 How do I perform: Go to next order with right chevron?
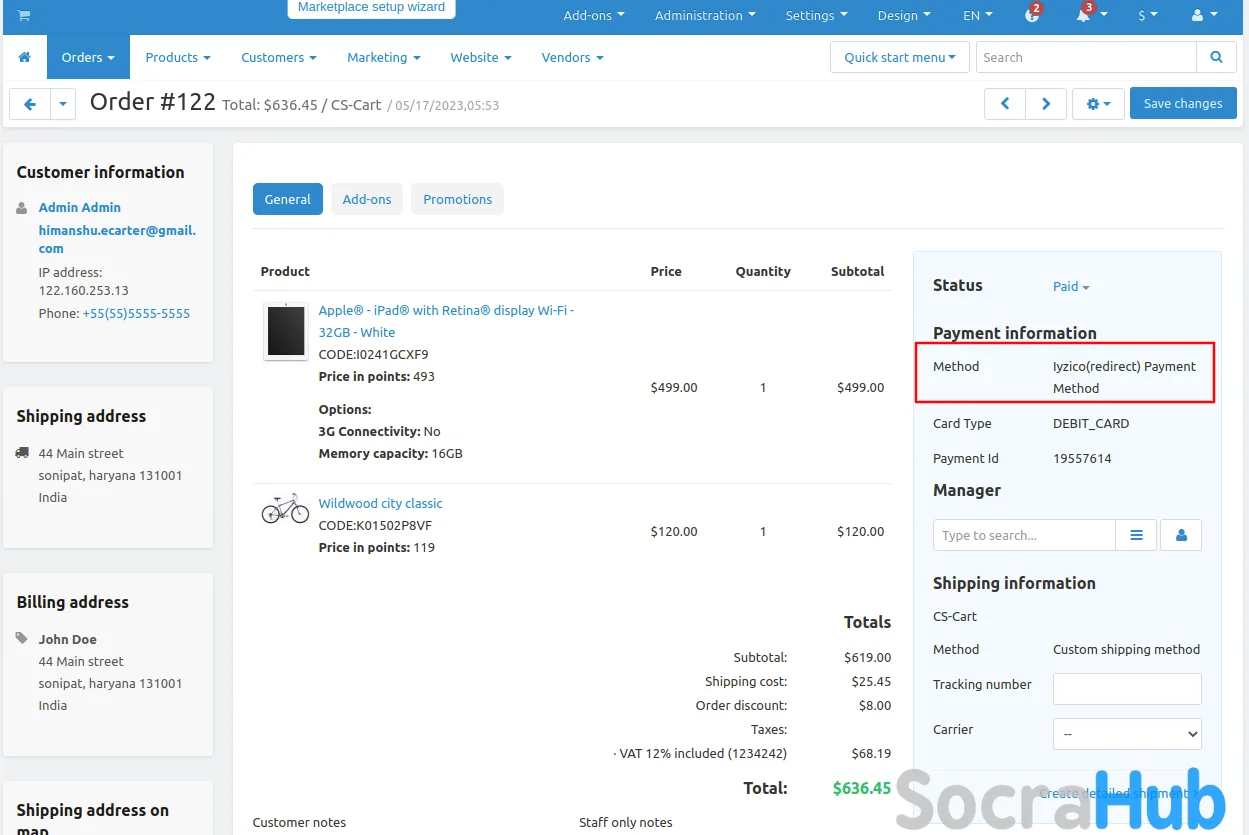[1046, 104]
